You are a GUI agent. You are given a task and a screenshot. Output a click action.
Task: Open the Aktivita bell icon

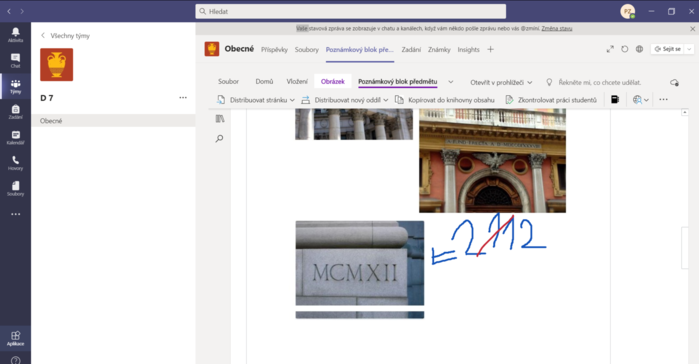pos(15,34)
